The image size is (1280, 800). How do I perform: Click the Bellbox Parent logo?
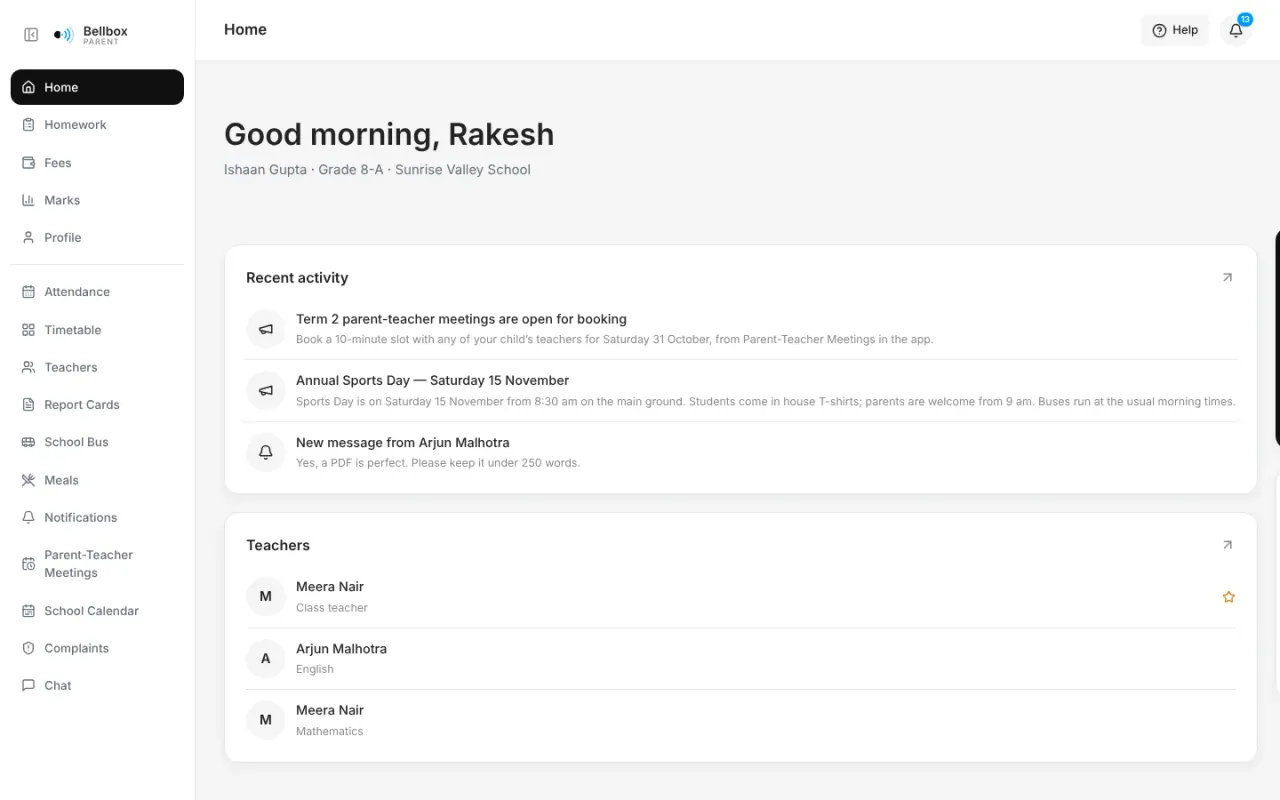[x=91, y=35]
